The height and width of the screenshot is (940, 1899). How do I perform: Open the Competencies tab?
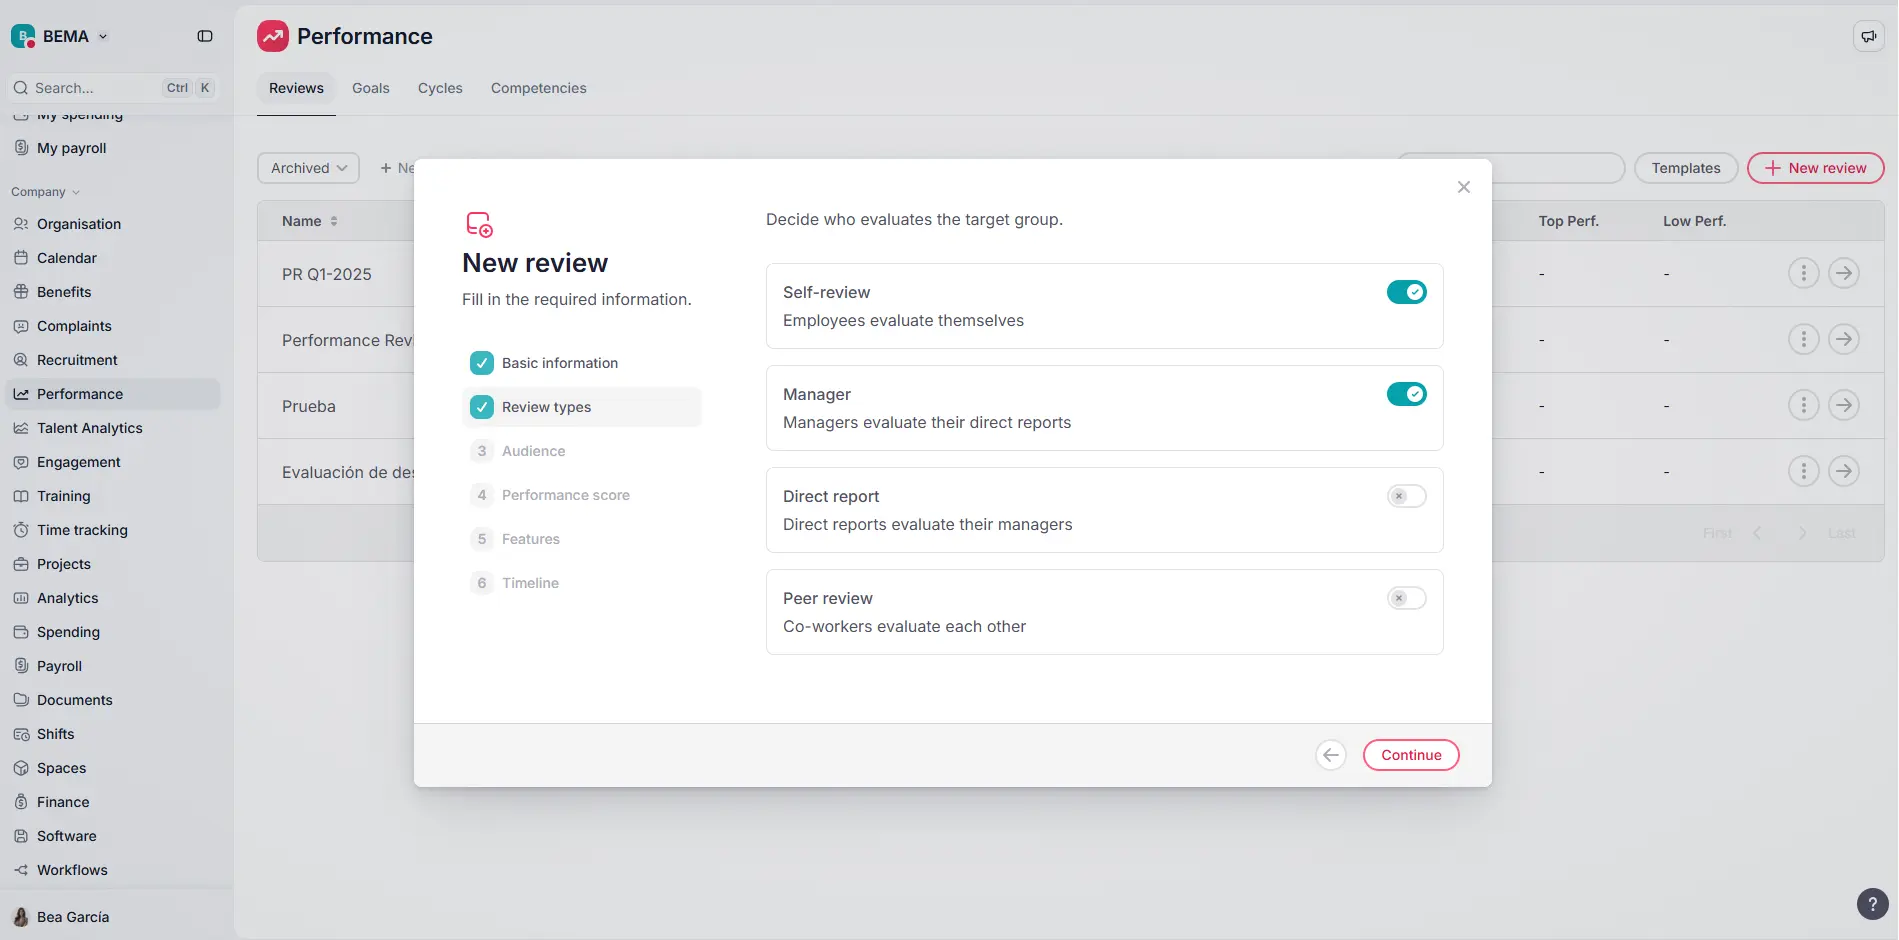coord(538,88)
